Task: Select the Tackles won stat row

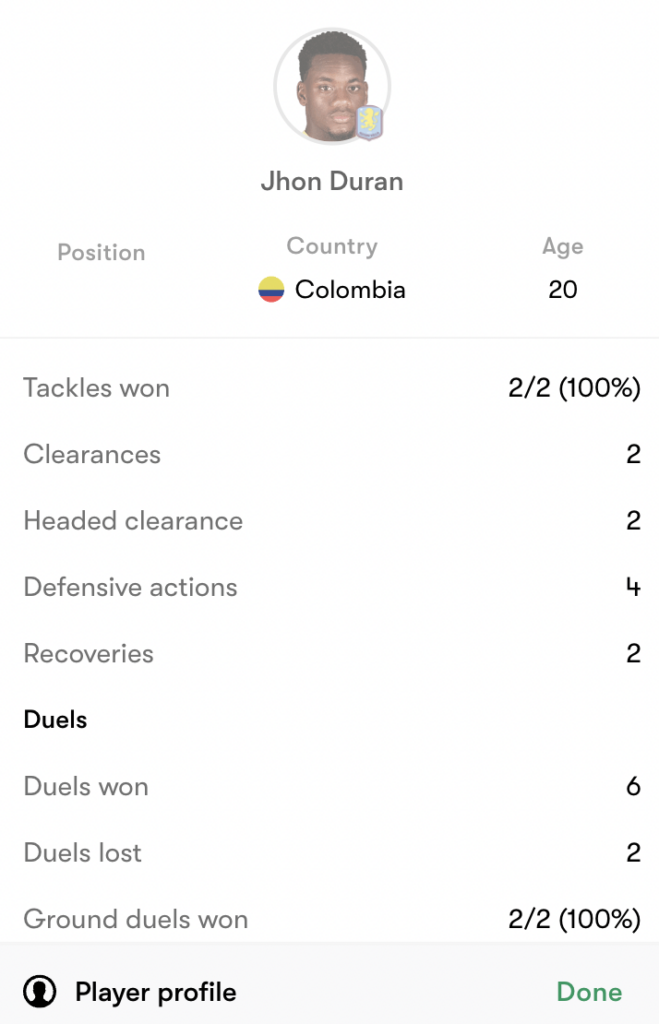Action: click(x=329, y=388)
